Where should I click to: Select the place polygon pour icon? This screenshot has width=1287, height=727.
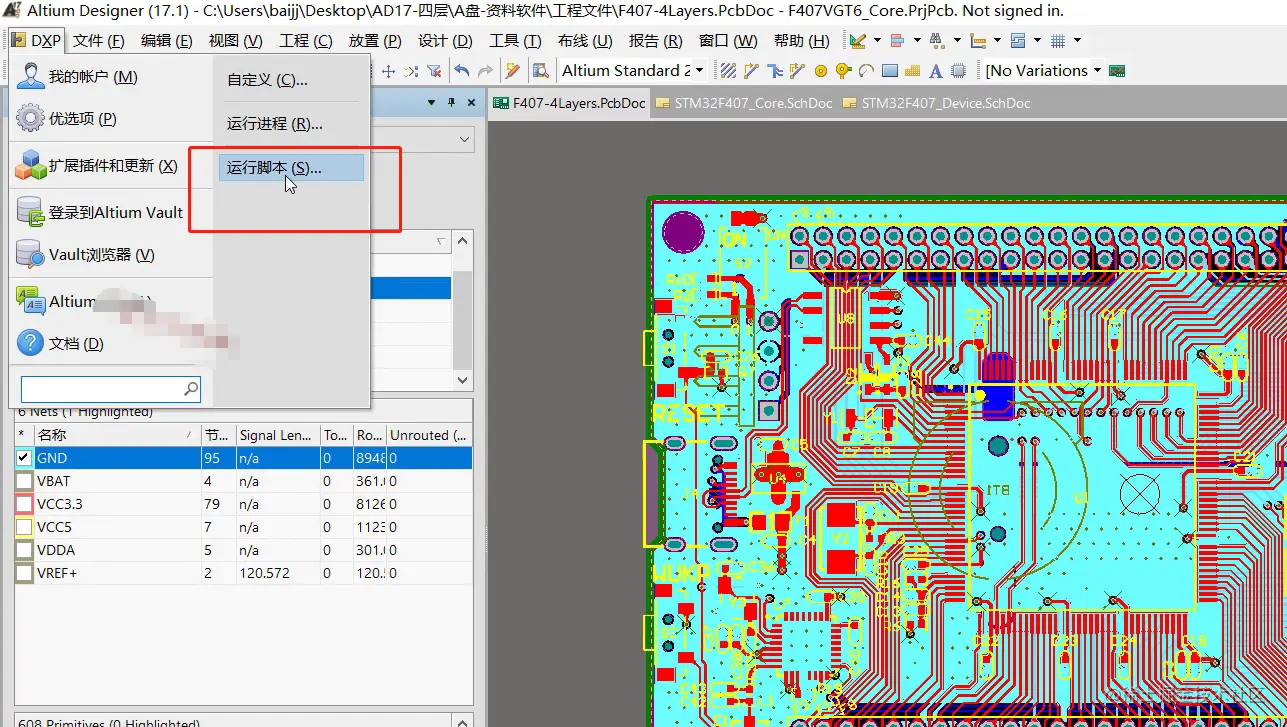point(912,71)
